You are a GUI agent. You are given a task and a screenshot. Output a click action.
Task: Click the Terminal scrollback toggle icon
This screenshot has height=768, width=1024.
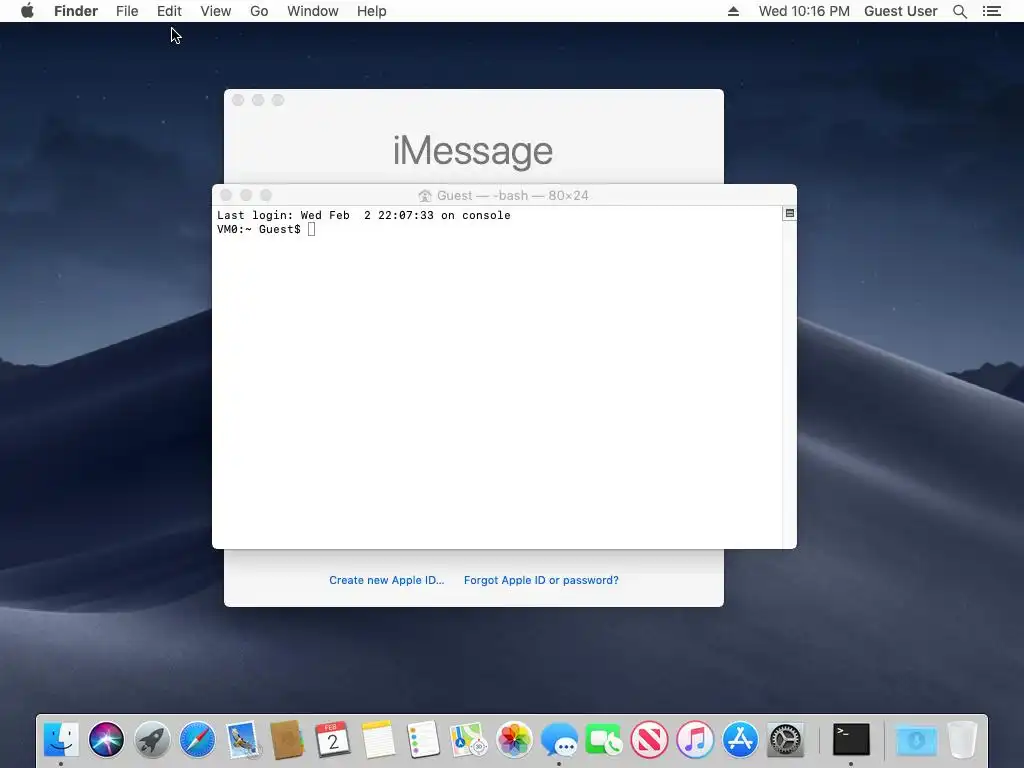pyautogui.click(x=790, y=214)
